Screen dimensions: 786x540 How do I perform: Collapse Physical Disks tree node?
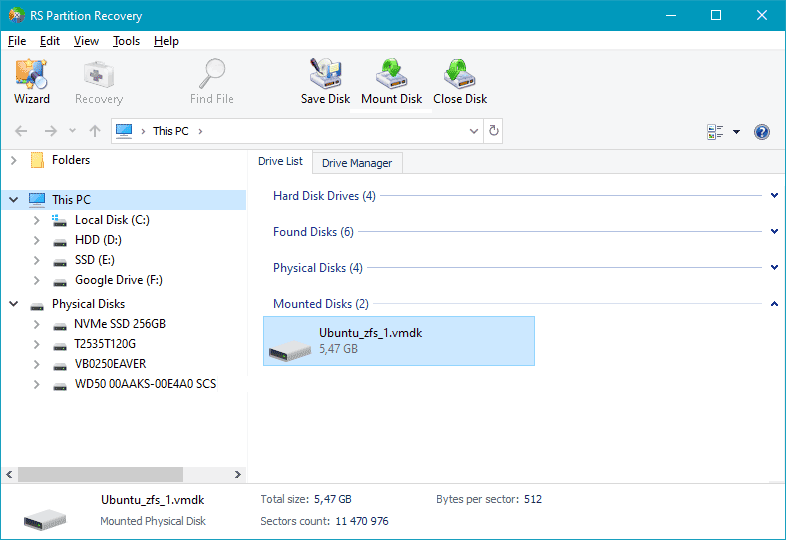point(14,304)
